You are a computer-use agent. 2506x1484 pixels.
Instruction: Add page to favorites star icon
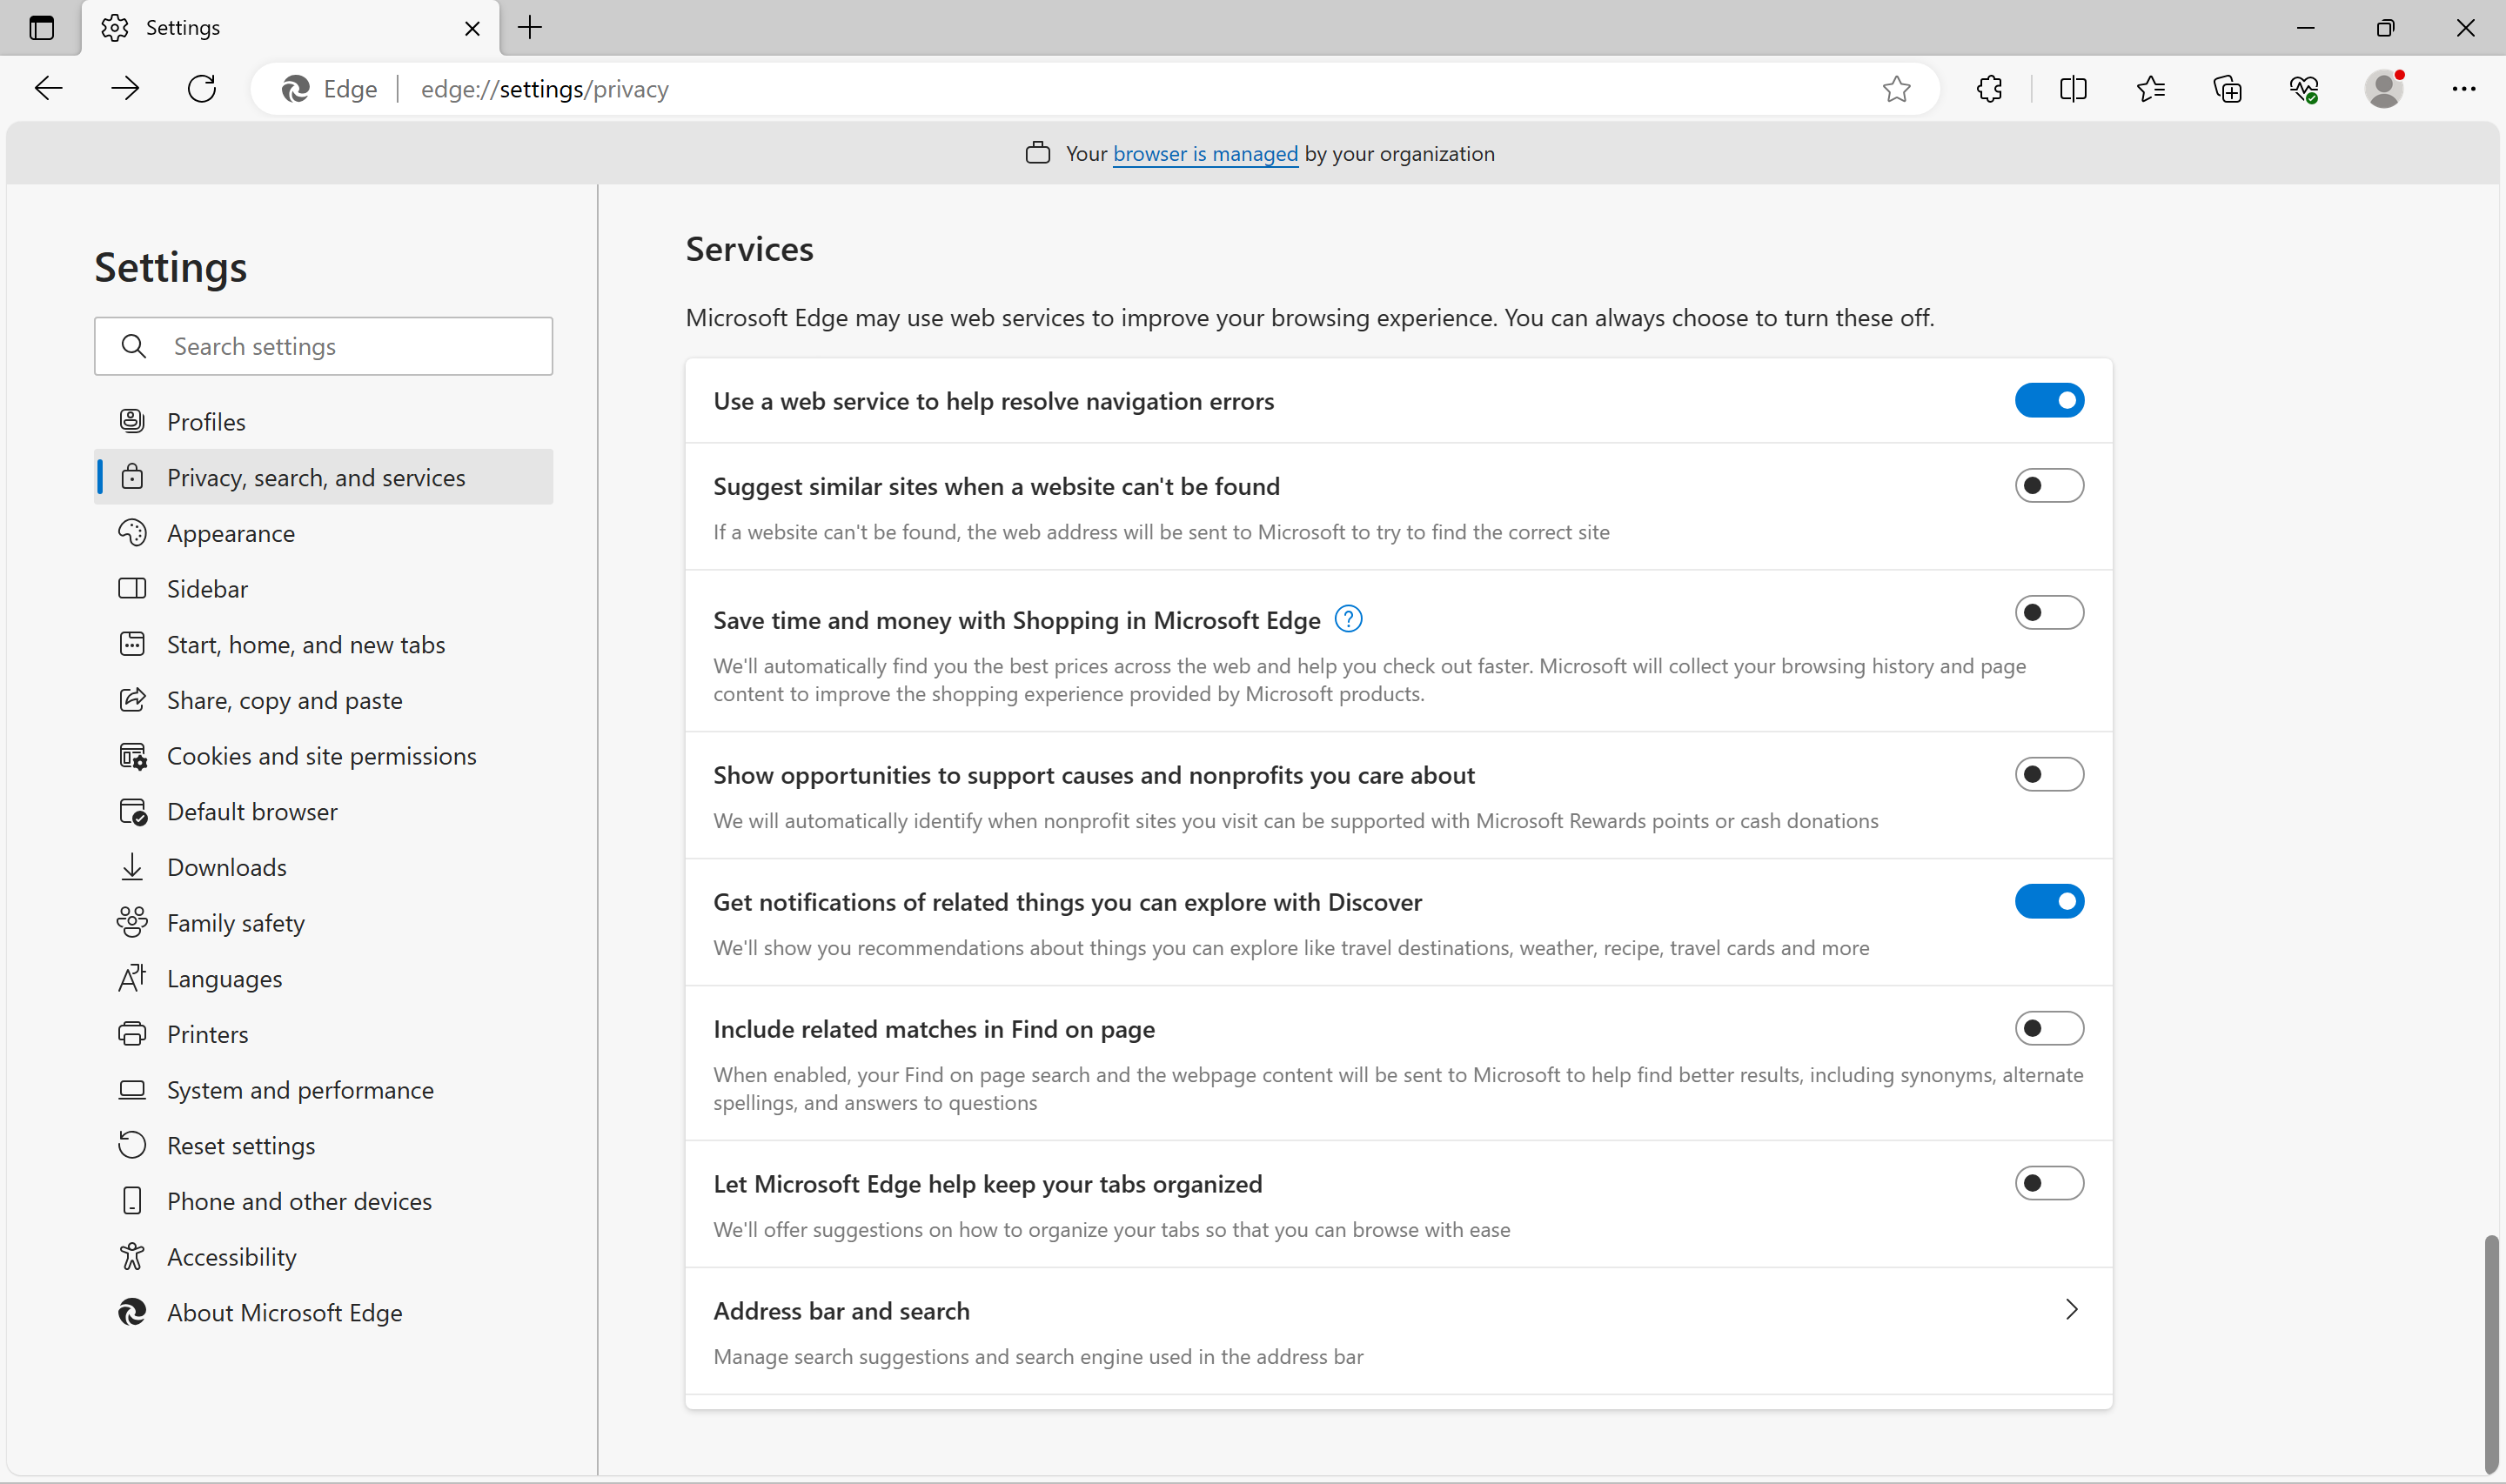point(1896,89)
